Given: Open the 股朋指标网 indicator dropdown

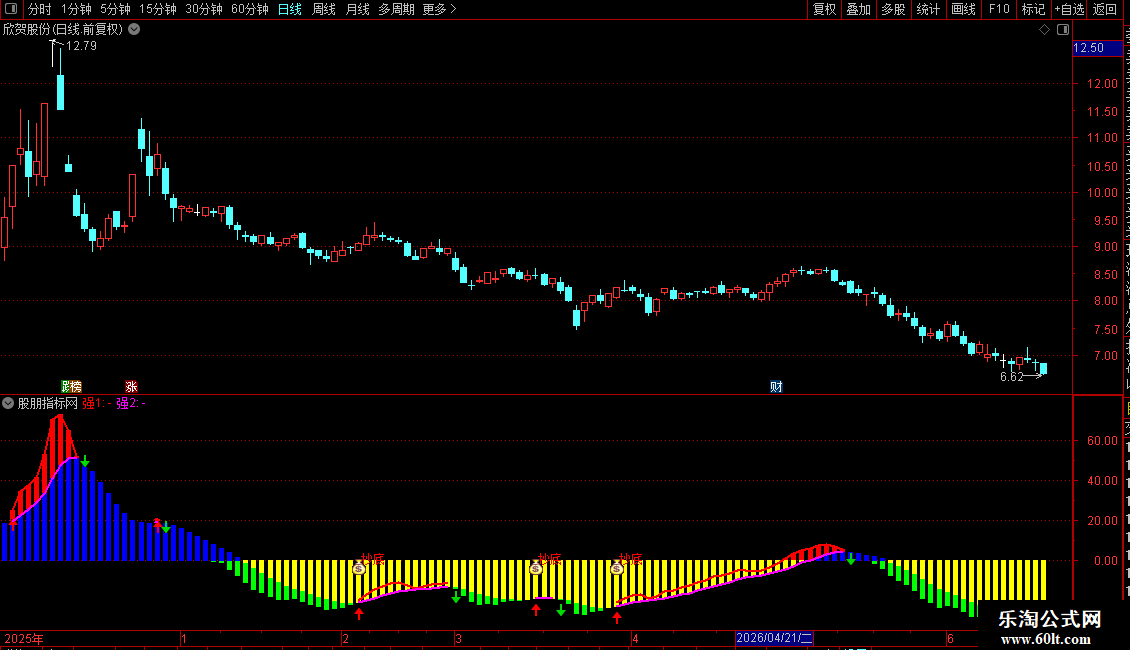Looking at the screenshot, I should tap(8, 404).
